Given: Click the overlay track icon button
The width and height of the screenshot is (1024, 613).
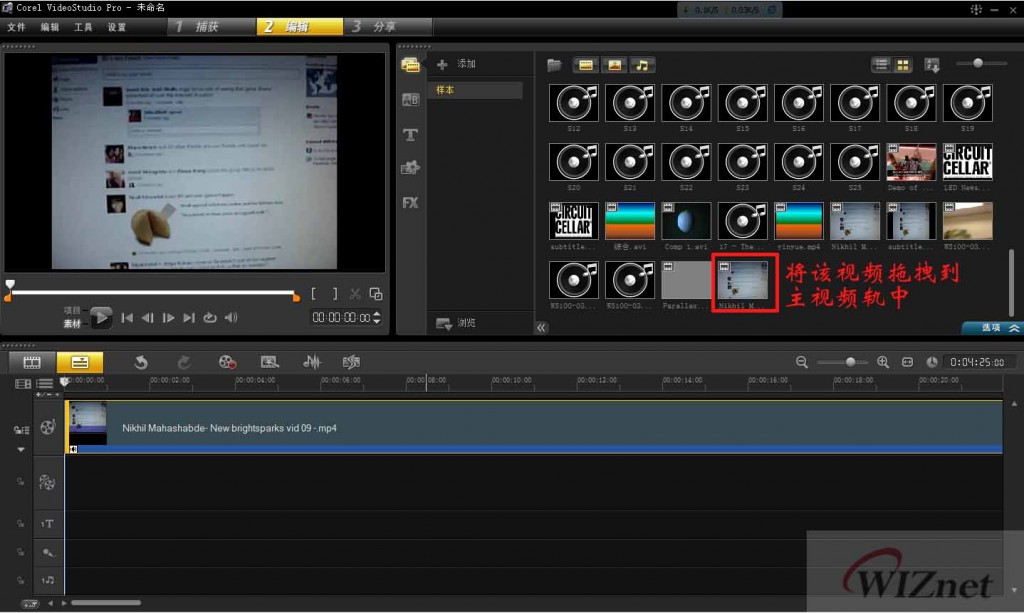Looking at the screenshot, I should pyautogui.click(x=47, y=482).
